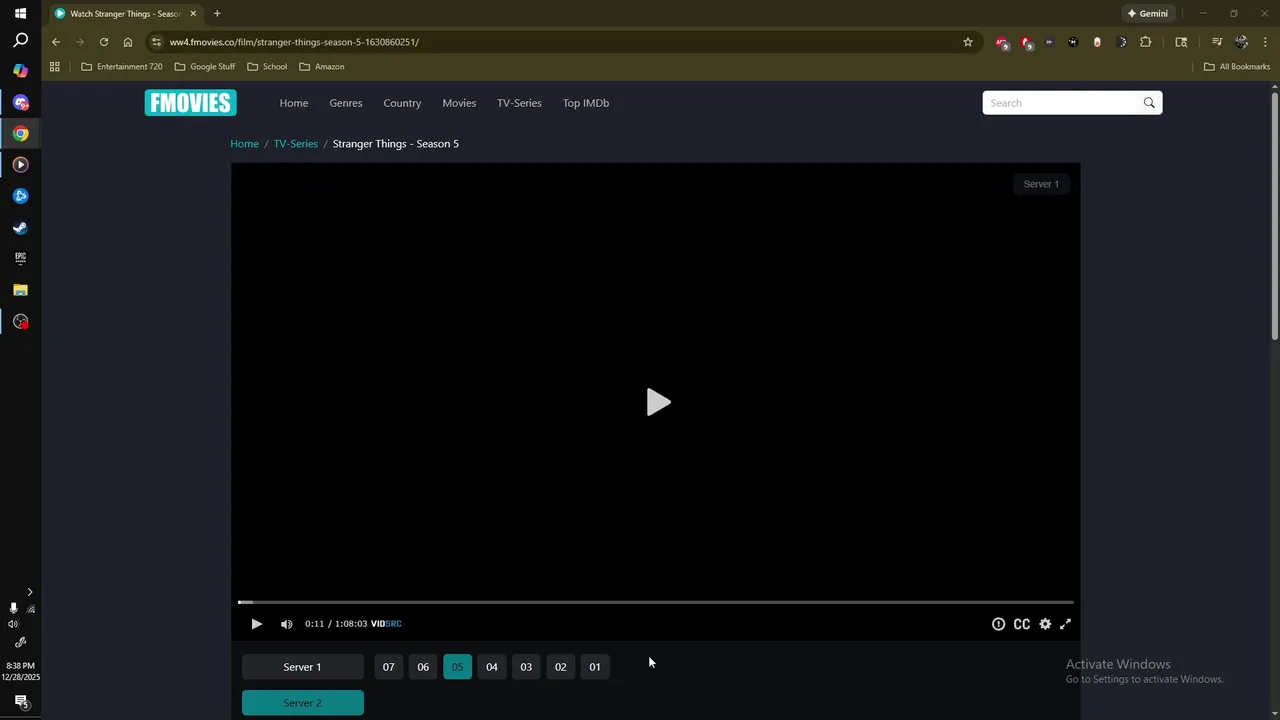The height and width of the screenshot is (720, 1280).
Task: Open Epic Games launcher from the taskbar
Action: click(x=20, y=258)
